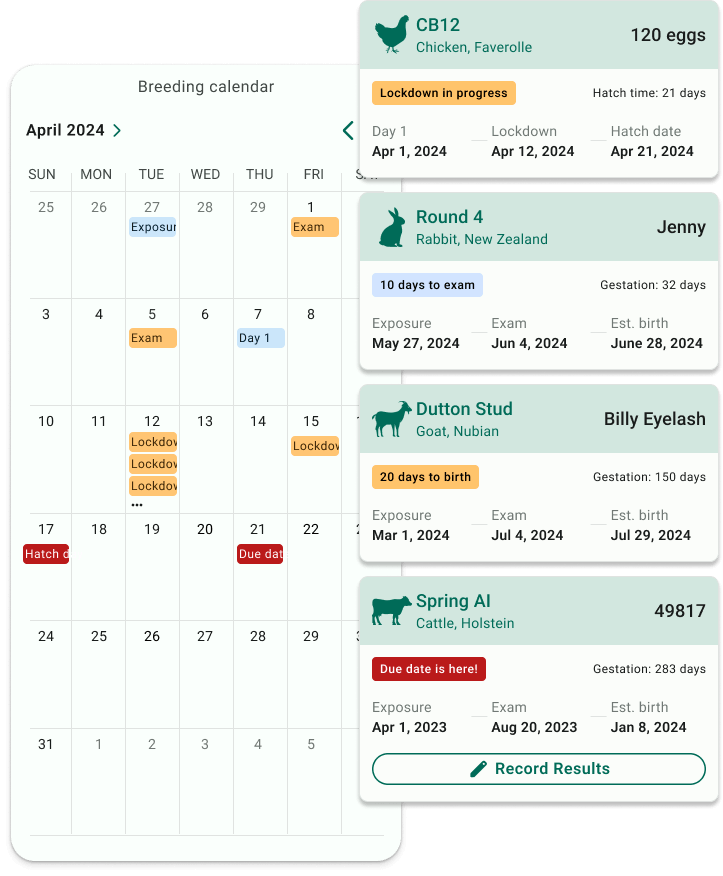The image size is (723, 876).
Task: Go to previous month with left chevron
Action: [x=348, y=130]
